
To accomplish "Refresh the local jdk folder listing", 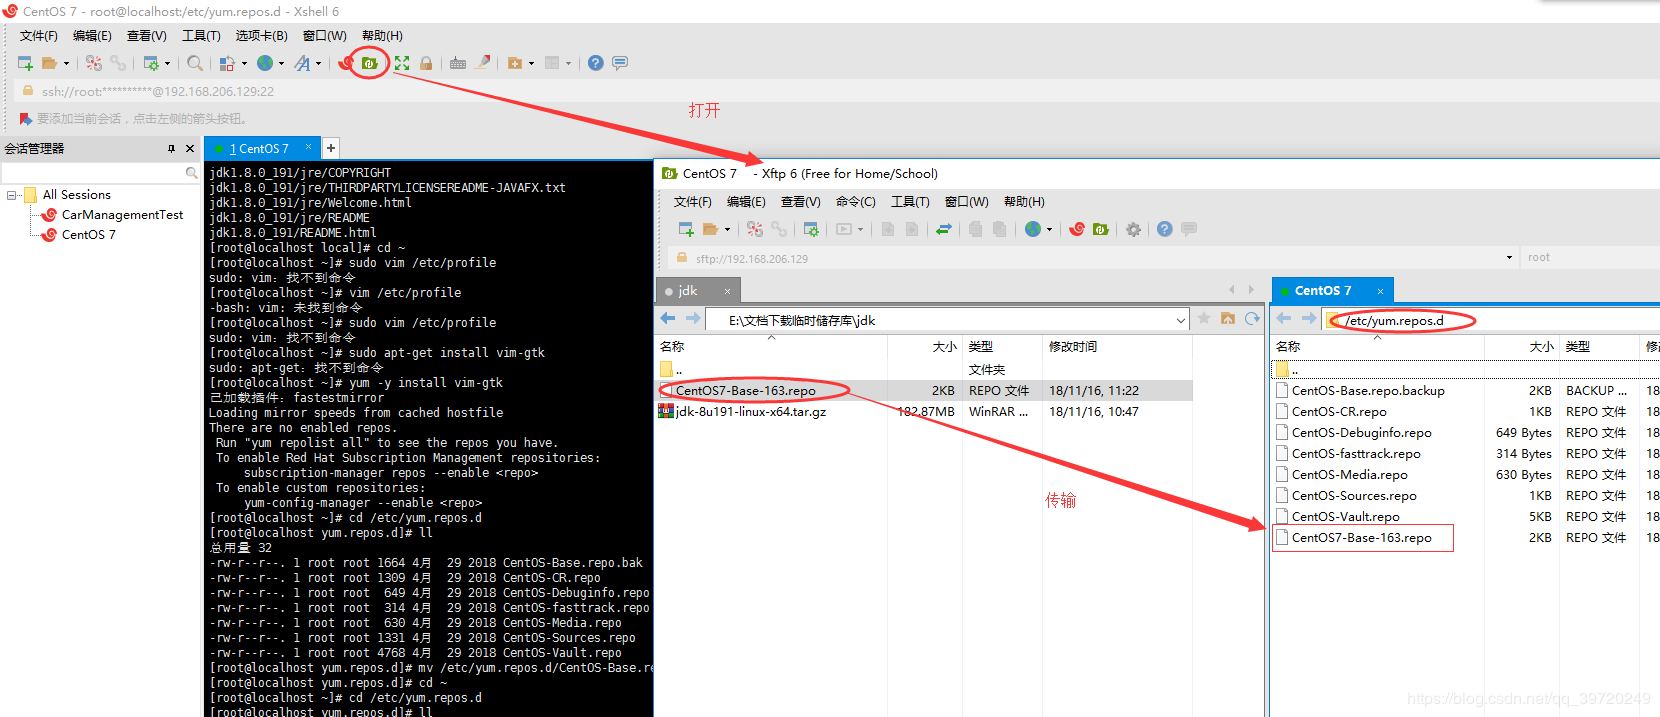I will click(1252, 319).
